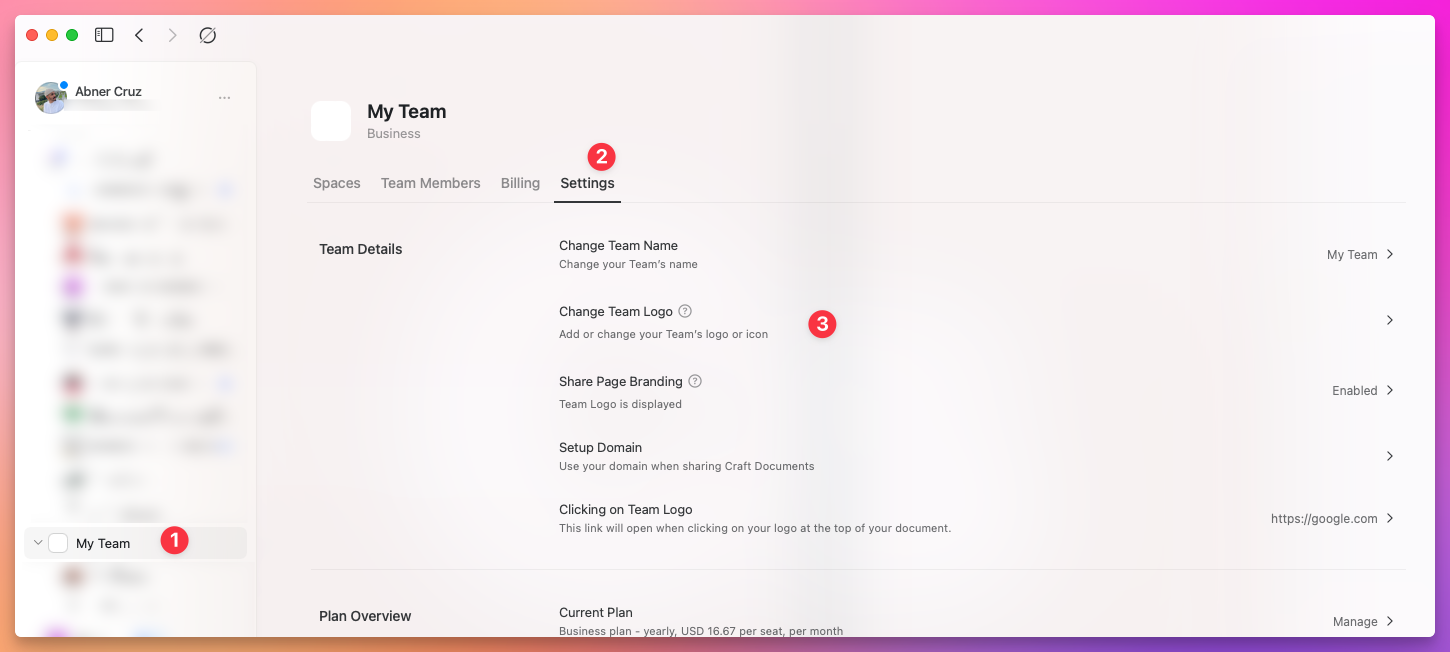
Task: Collapse the My Team sidebar chevron
Action: click(x=38, y=543)
